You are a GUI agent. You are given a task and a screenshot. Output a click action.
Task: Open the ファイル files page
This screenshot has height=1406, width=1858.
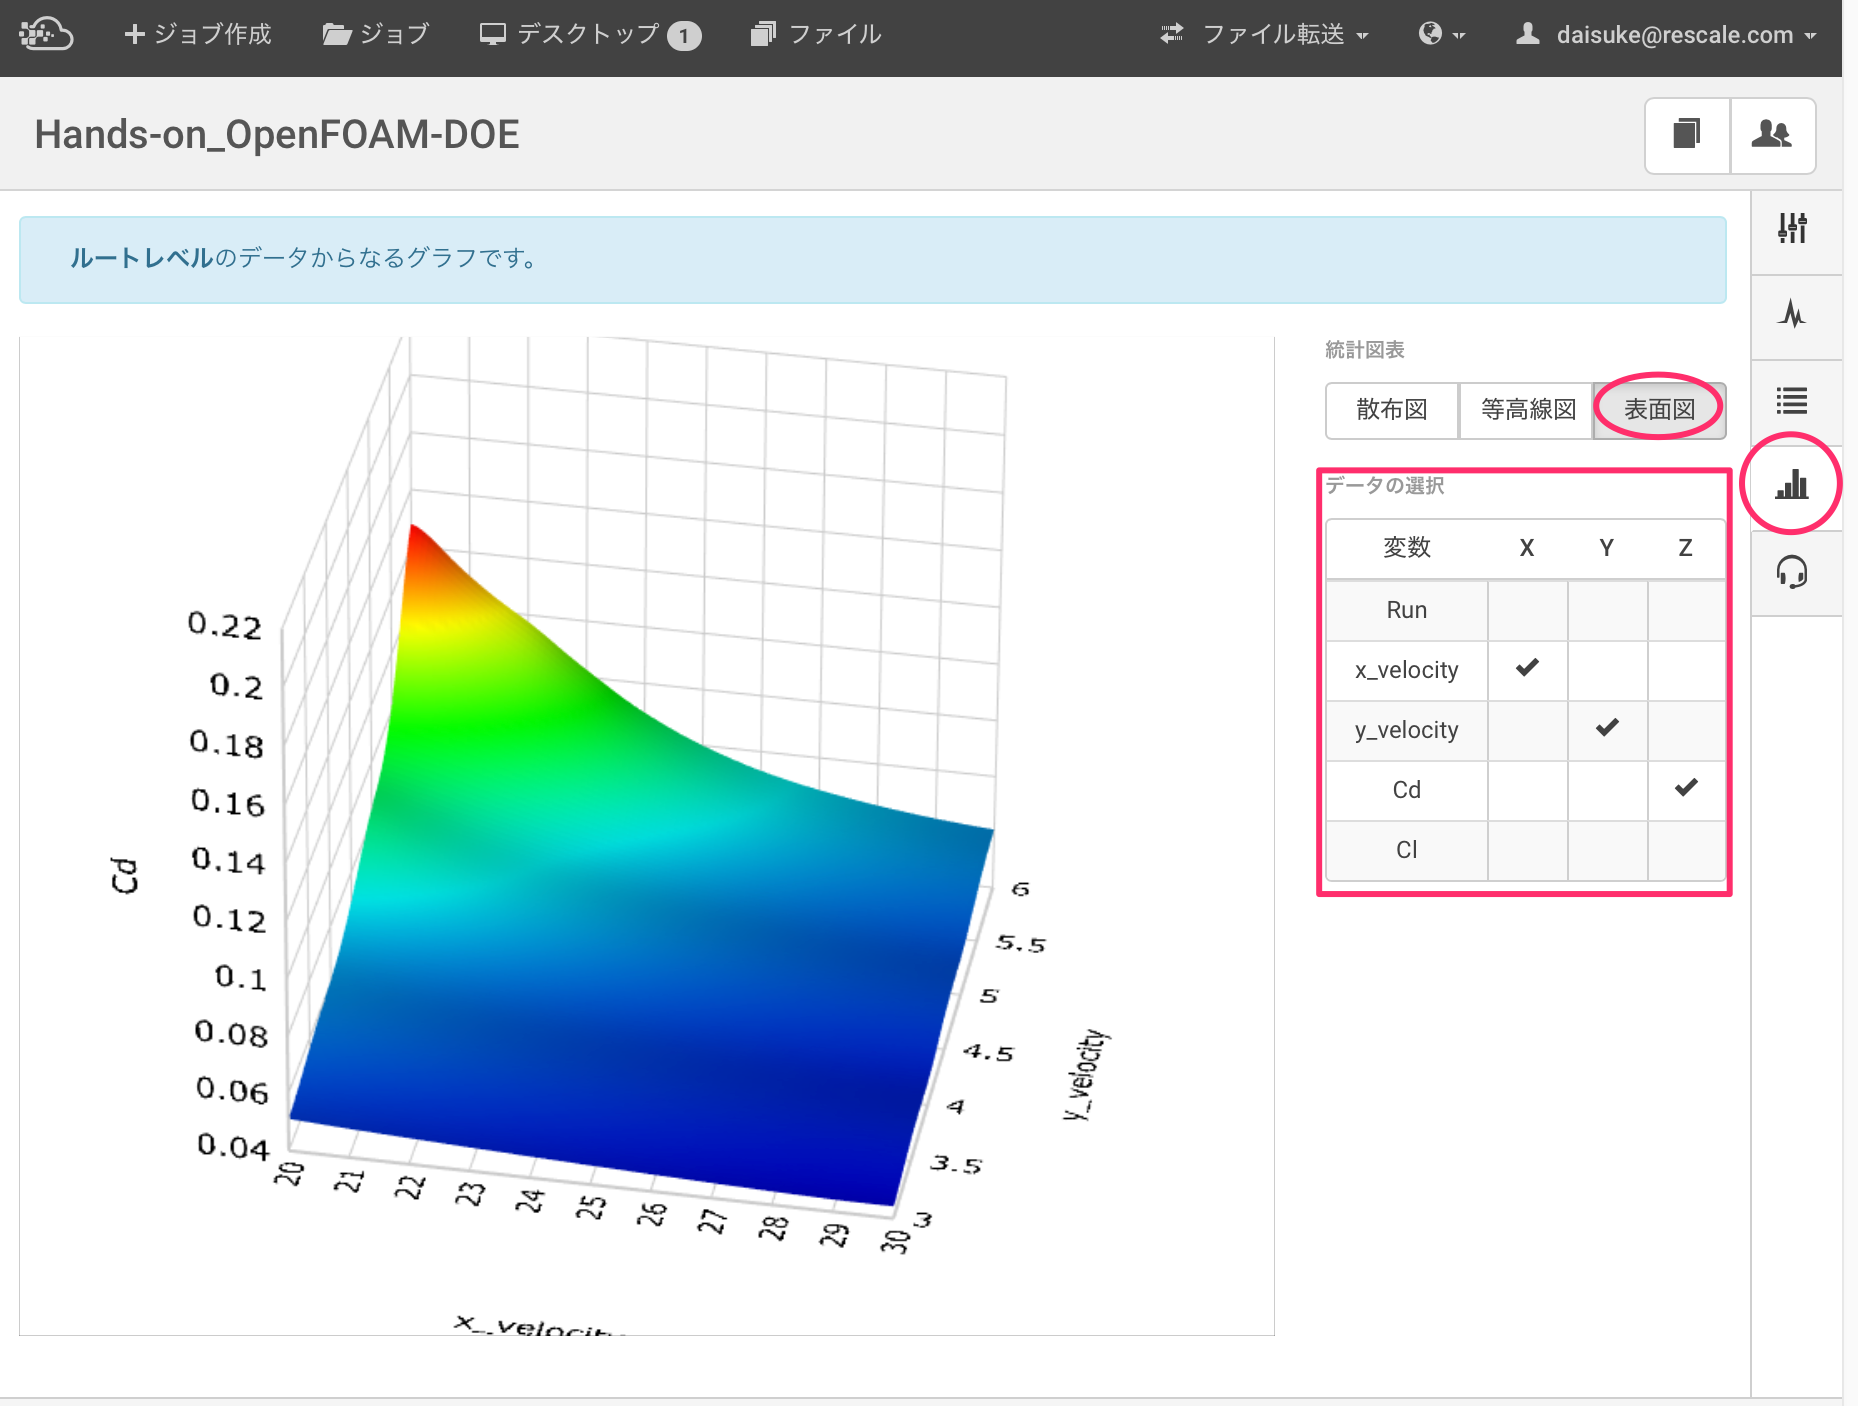tap(816, 34)
